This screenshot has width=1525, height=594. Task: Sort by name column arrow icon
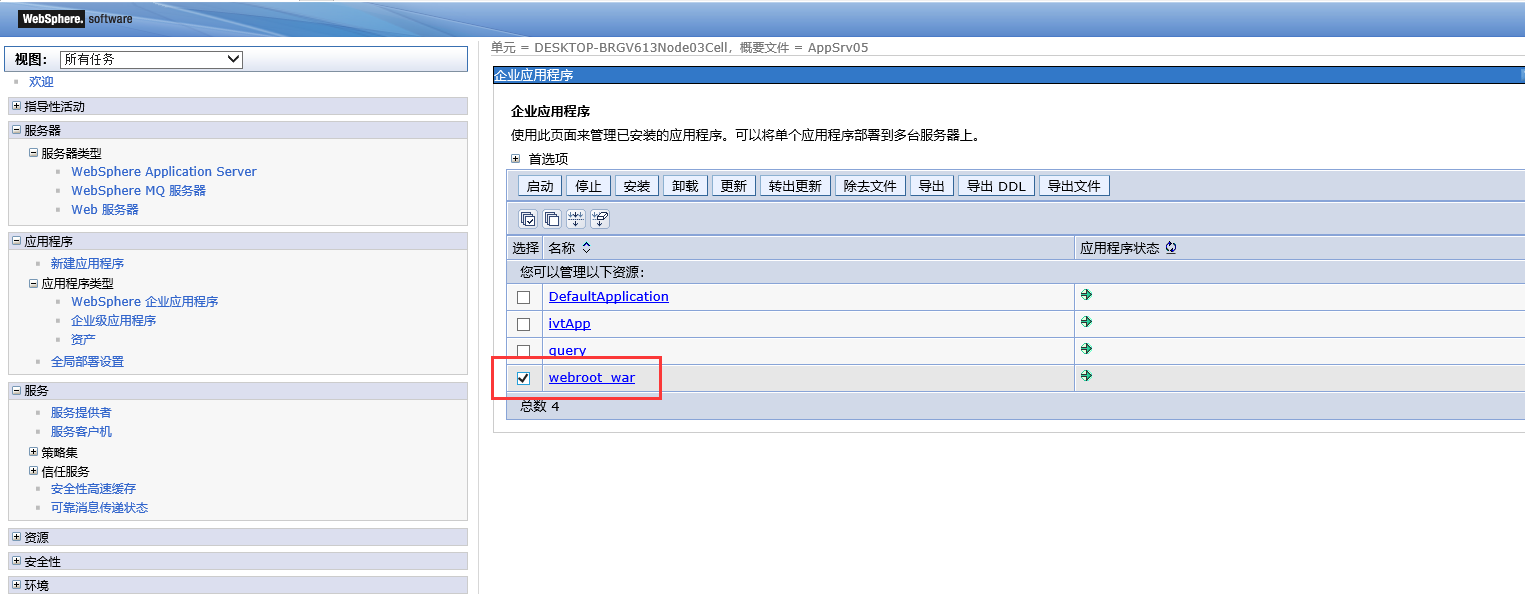(x=587, y=248)
